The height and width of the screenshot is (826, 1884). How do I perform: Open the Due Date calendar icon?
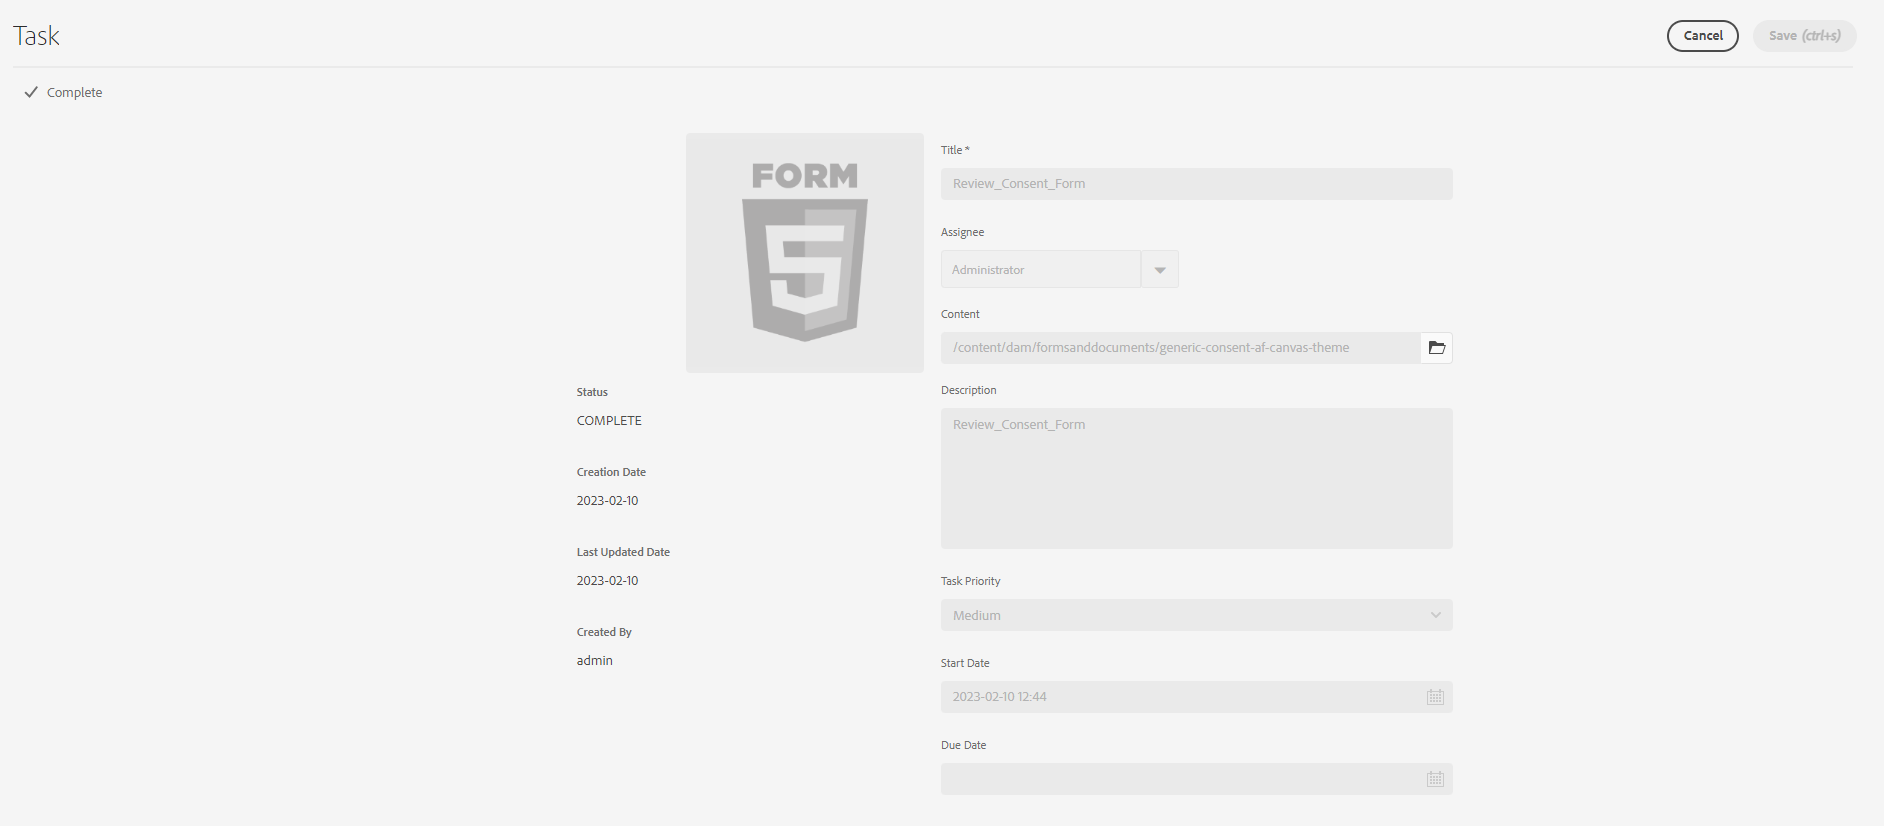tap(1435, 779)
